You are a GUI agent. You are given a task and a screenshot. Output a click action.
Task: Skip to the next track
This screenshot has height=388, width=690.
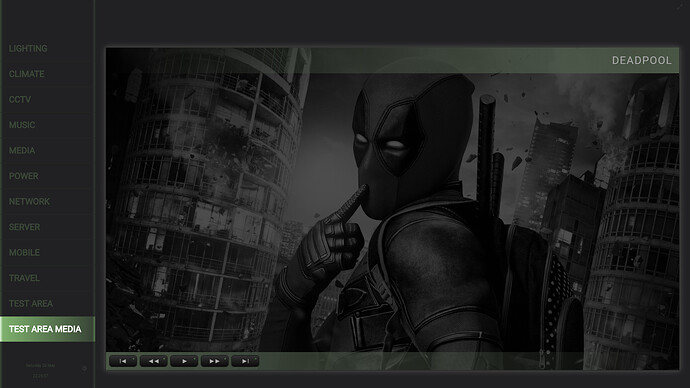click(x=245, y=361)
